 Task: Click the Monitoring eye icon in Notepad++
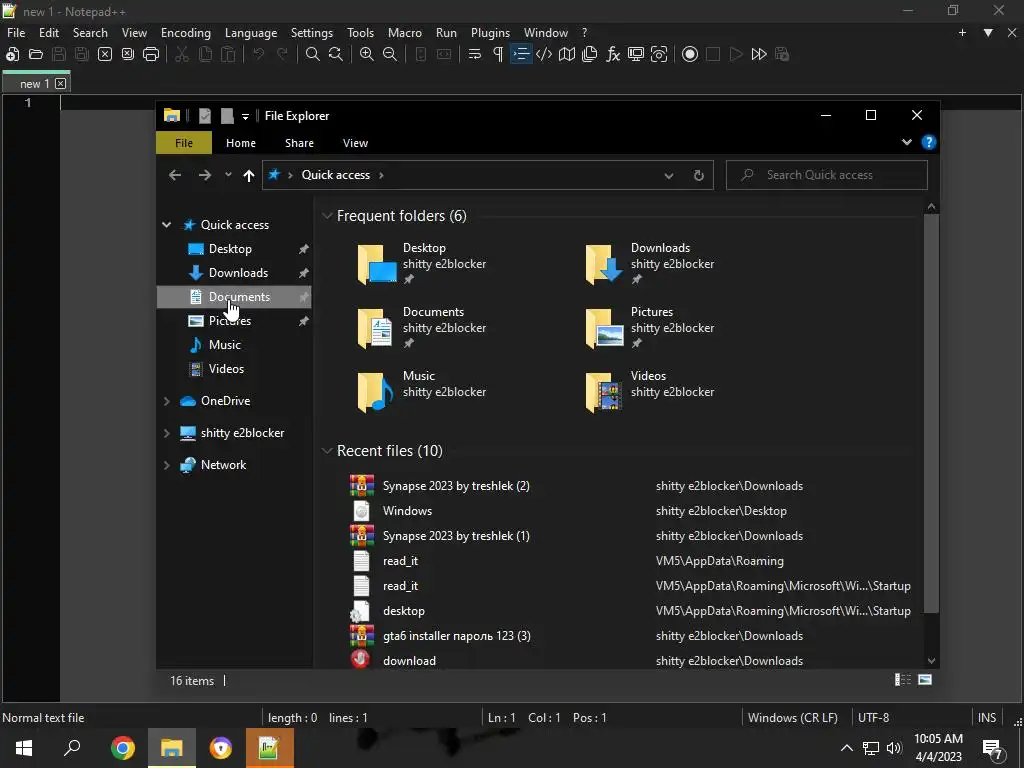click(x=659, y=54)
